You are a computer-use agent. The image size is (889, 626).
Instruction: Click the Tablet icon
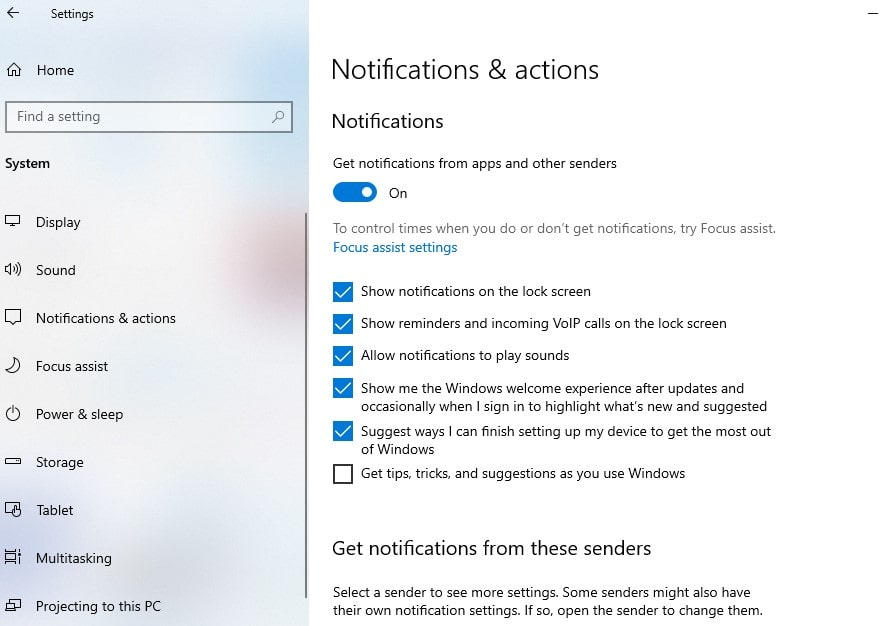click(x=12, y=509)
